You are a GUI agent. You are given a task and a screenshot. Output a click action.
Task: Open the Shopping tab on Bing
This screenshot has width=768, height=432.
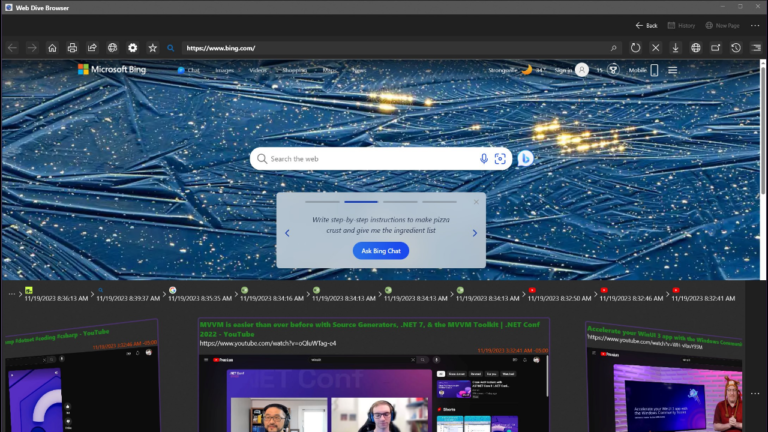click(294, 70)
